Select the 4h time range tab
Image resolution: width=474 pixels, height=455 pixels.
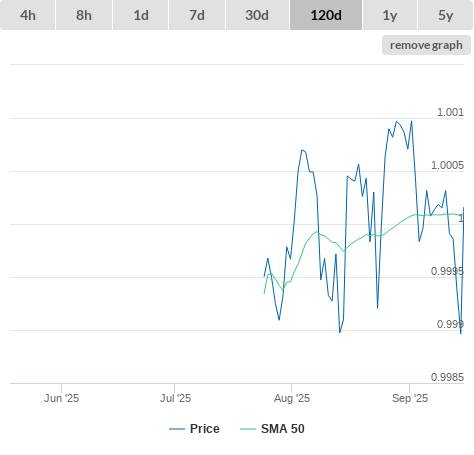[28, 15]
